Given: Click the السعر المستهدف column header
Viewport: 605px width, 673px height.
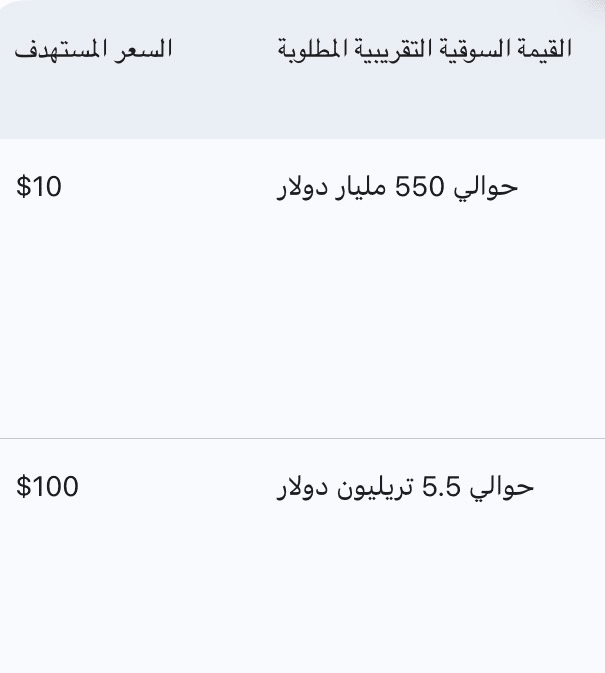Looking at the screenshot, I should [x=93, y=49].
